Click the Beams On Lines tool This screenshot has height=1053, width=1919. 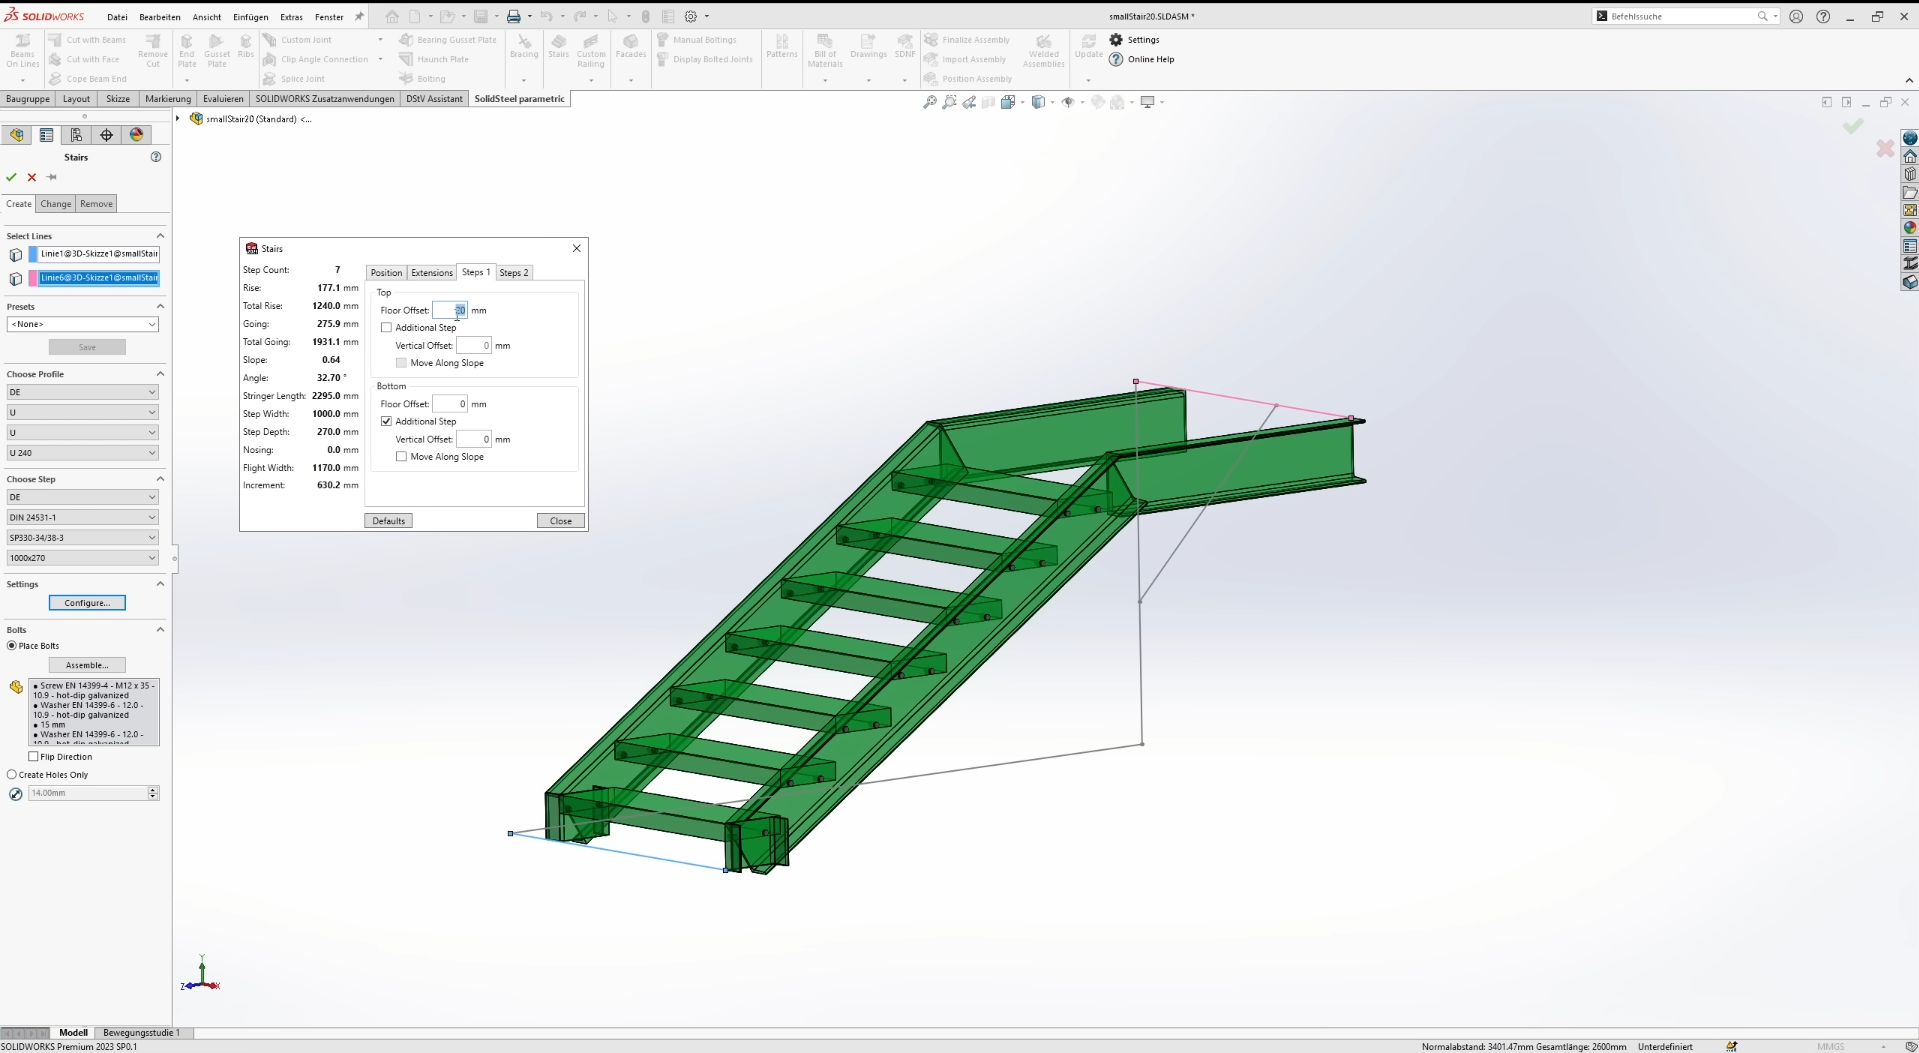tap(22, 51)
